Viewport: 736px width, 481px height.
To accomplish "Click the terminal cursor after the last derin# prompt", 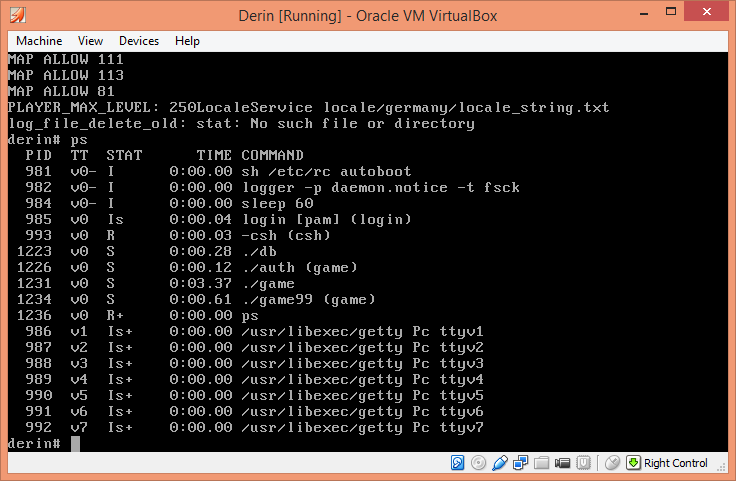I will pos(76,443).
